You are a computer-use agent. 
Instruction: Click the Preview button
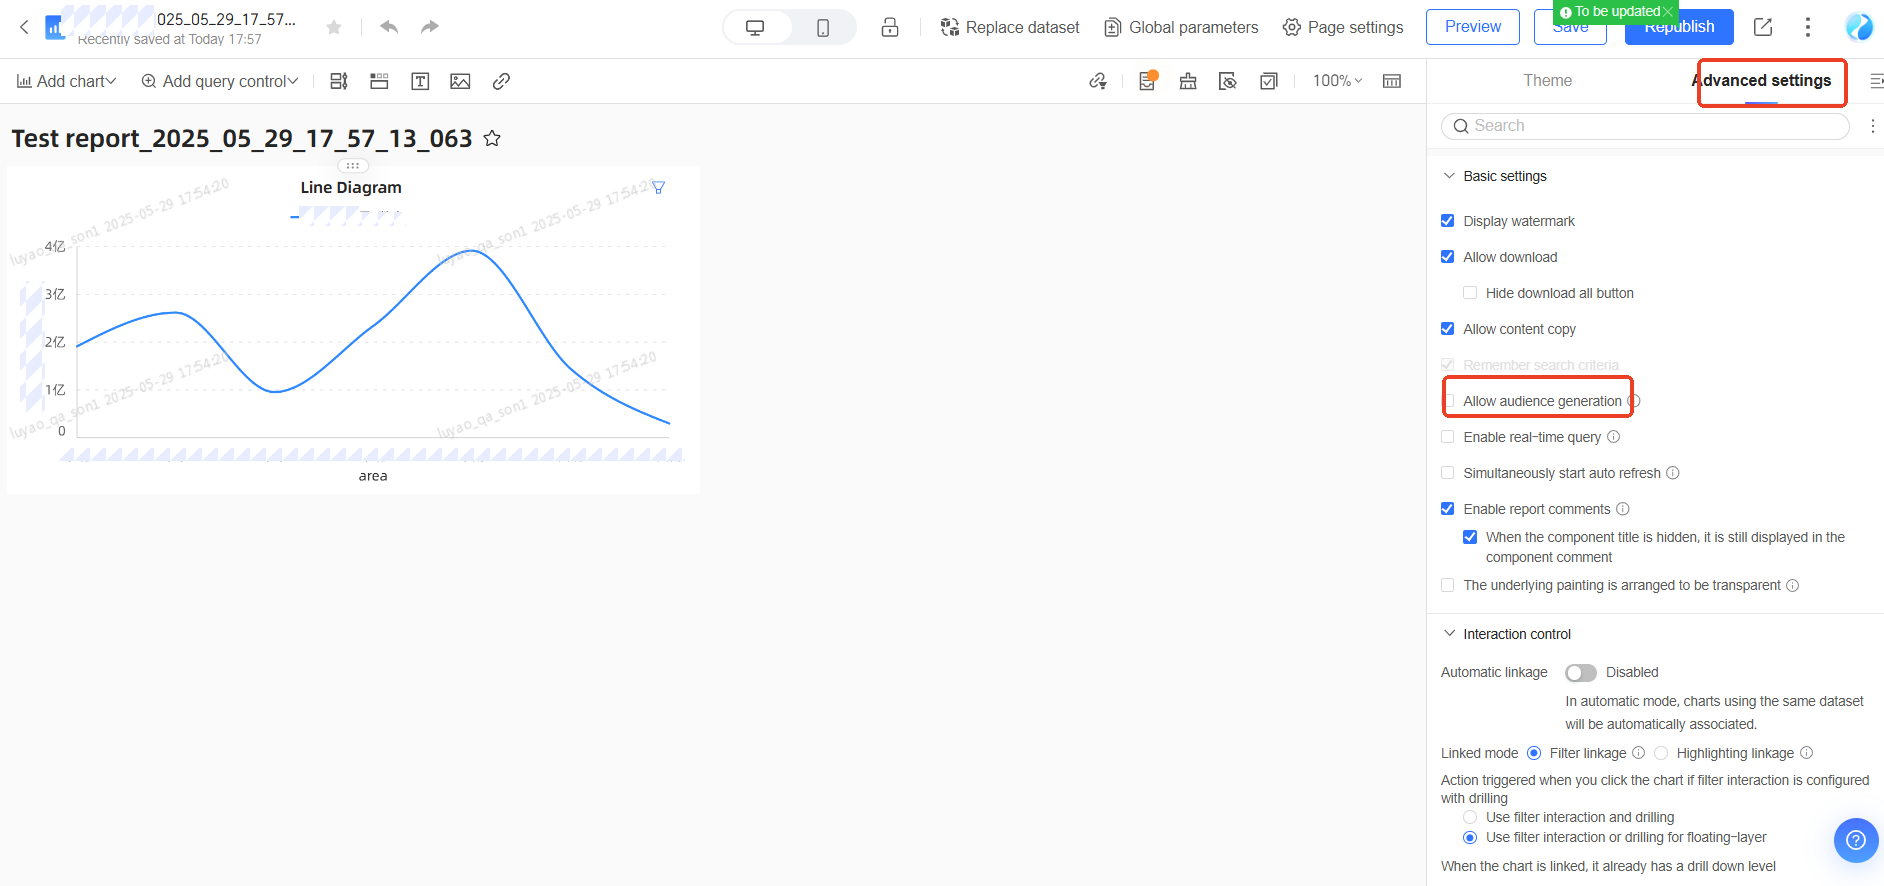(1472, 27)
